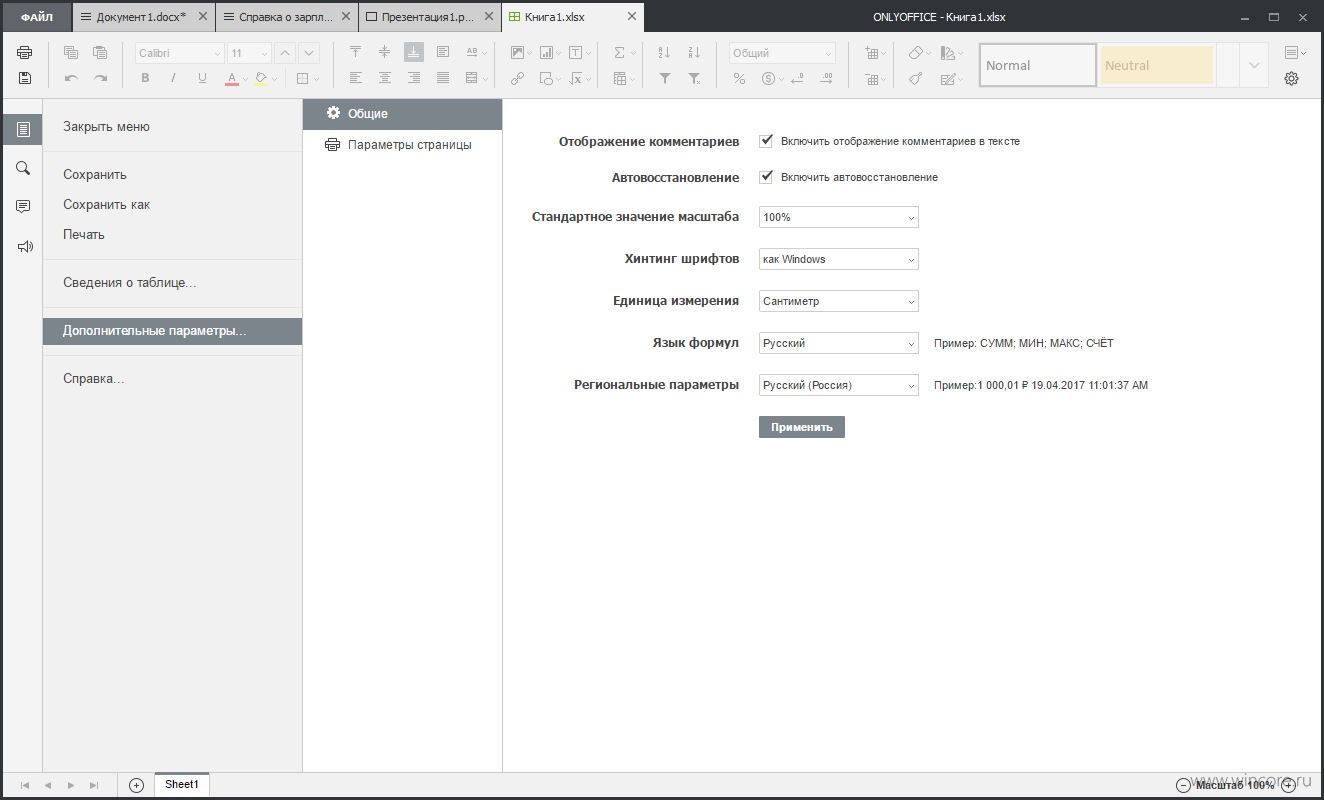Viewport: 1324px width, 800px height.
Task: Click the 'Применить' button
Action: click(x=802, y=427)
